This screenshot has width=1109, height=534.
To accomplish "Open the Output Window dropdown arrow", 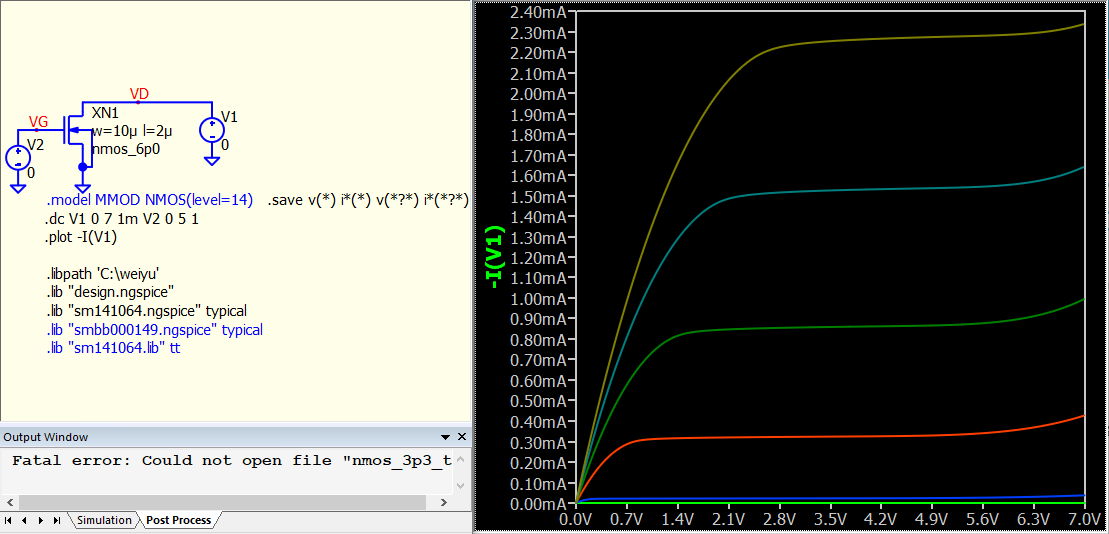I will [446, 437].
